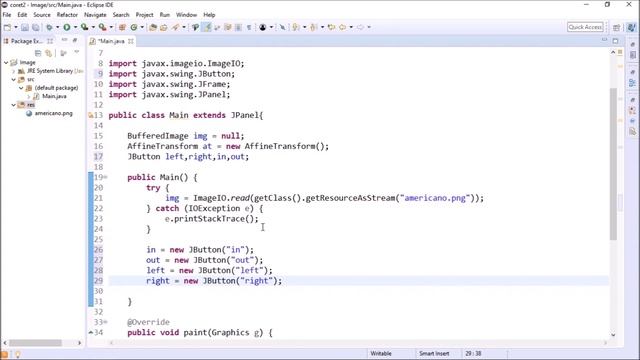640x360 pixels.
Task: Collapse the src folder node
Action: pos(13,80)
